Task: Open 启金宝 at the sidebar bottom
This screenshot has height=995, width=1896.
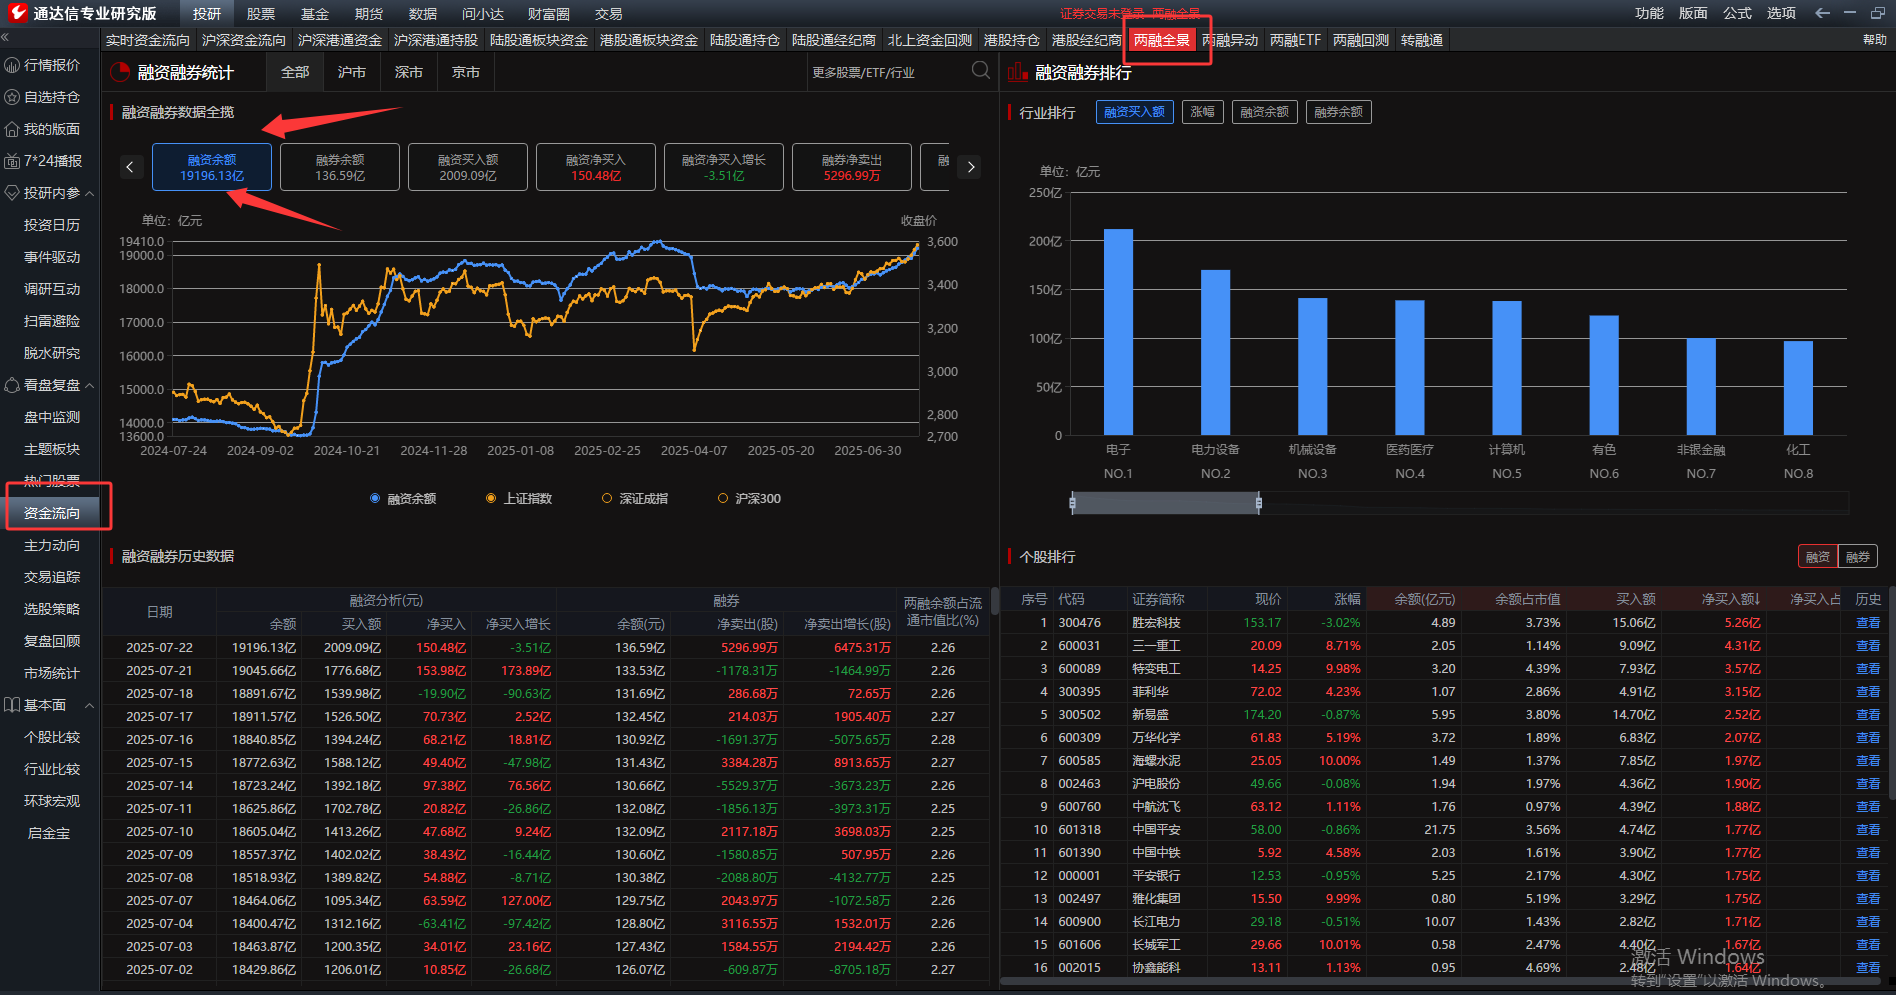Action: [48, 832]
